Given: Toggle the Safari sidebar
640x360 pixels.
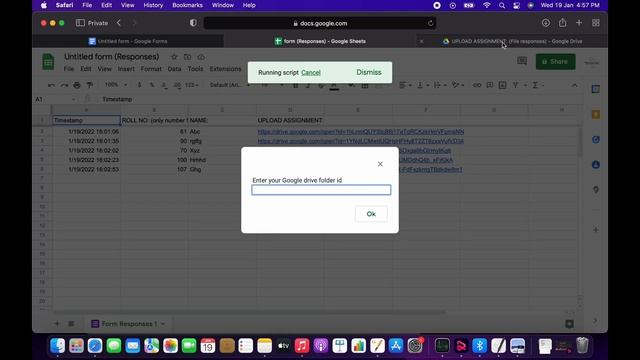Looking at the screenshot, I should click(x=80, y=23).
